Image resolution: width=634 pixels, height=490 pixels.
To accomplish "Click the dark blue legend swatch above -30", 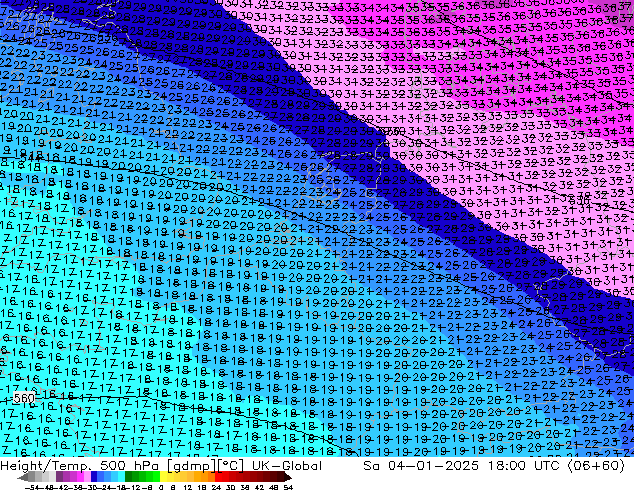I will [x=94, y=477].
